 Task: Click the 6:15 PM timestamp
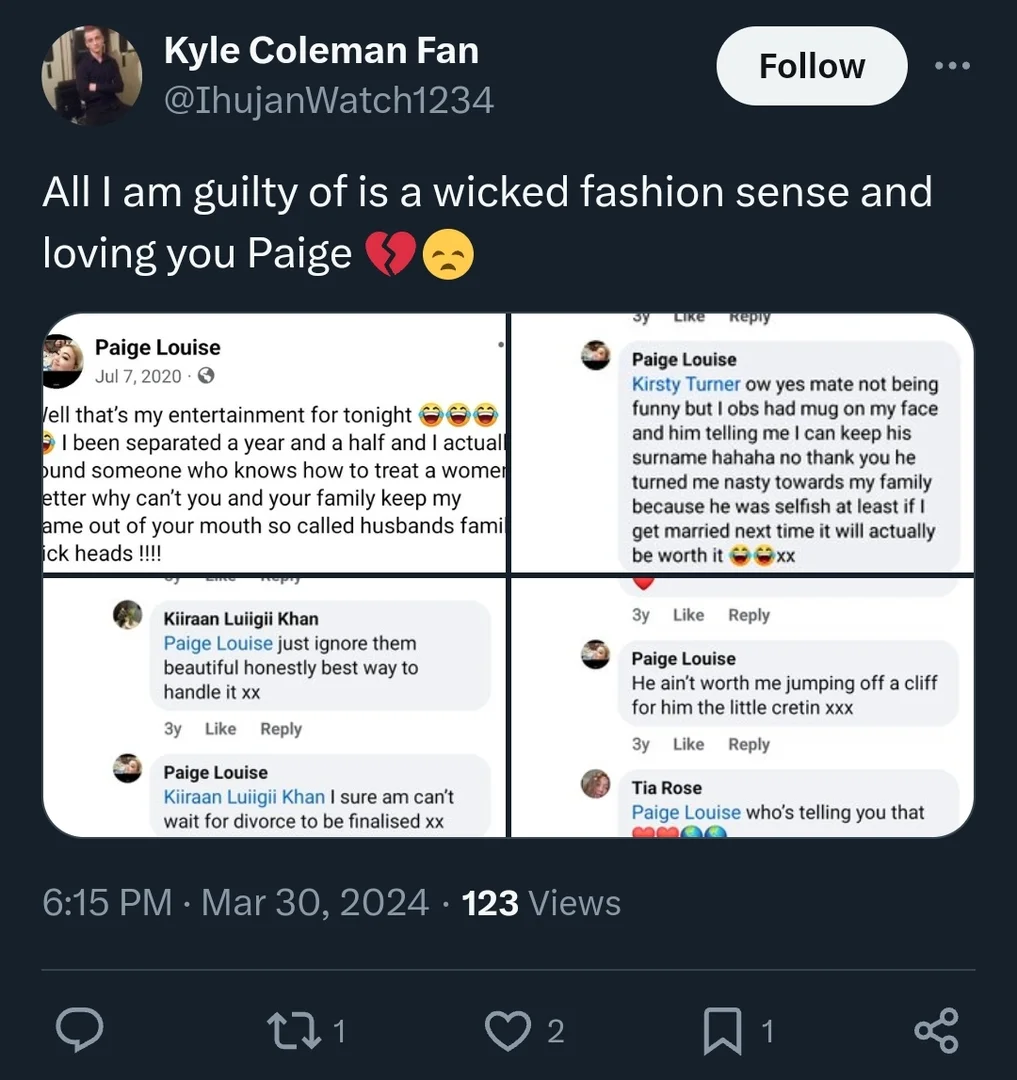point(107,902)
